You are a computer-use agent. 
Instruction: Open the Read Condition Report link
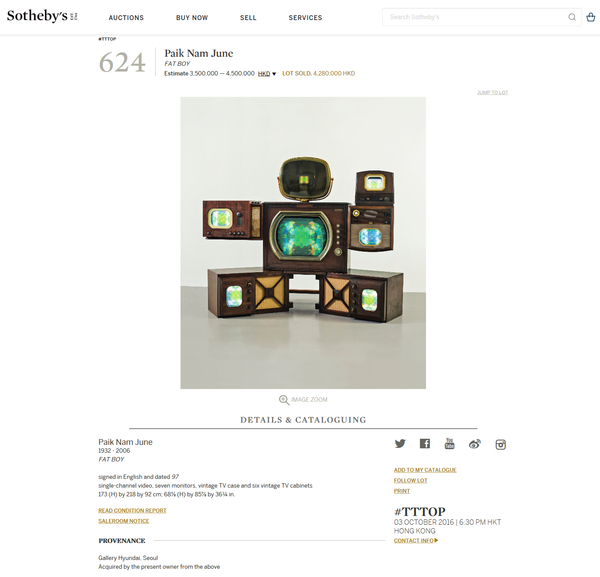132,510
